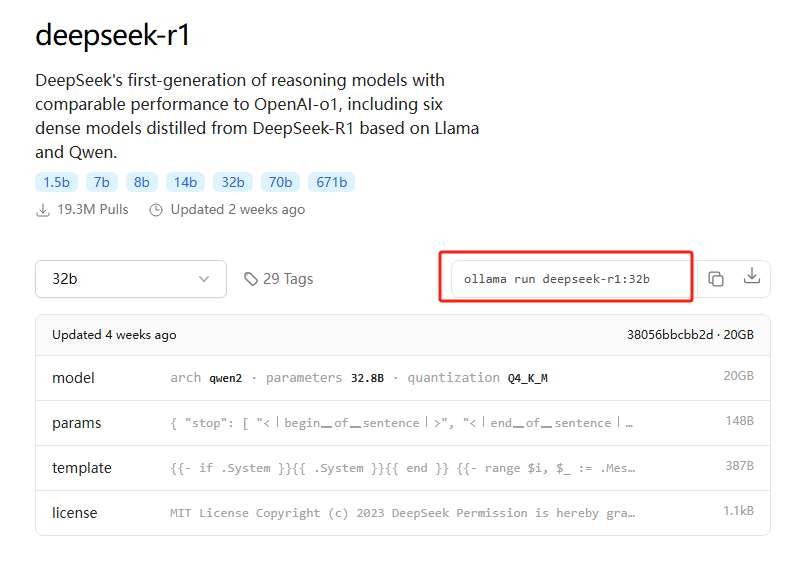
Task: Open the template row details
Action: 403,468
